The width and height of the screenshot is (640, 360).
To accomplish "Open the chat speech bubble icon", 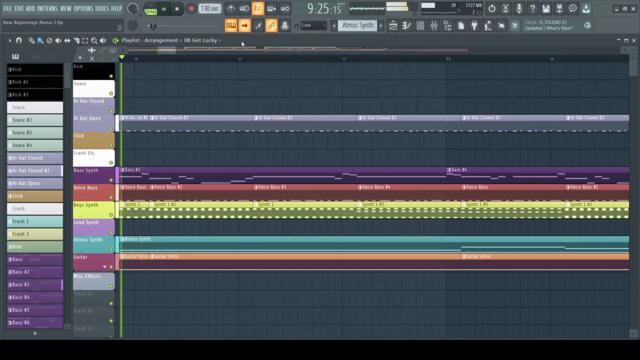I will click(573, 8).
